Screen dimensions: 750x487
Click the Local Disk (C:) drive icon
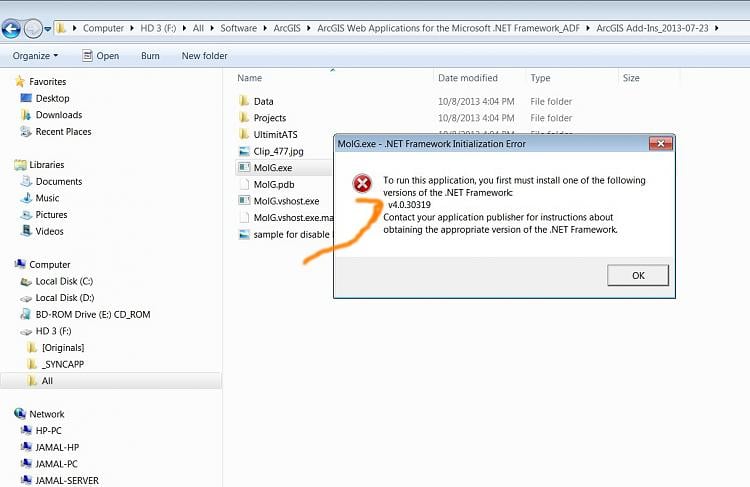click(26, 282)
